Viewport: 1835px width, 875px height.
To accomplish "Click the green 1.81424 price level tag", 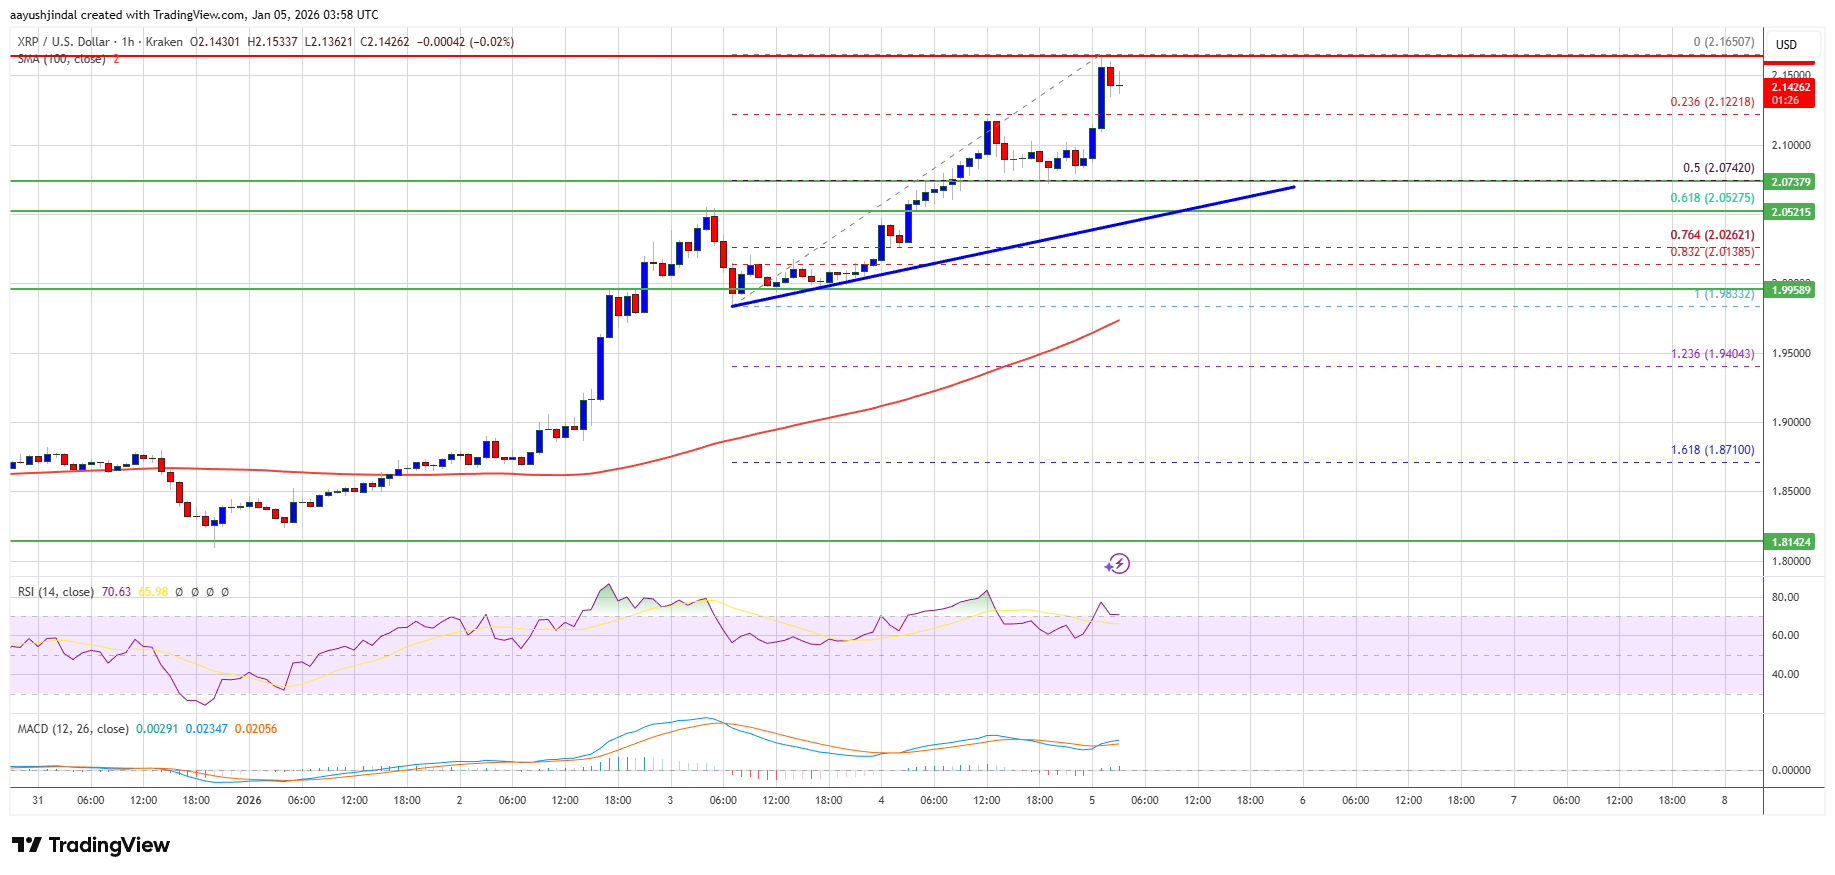I will [1790, 542].
